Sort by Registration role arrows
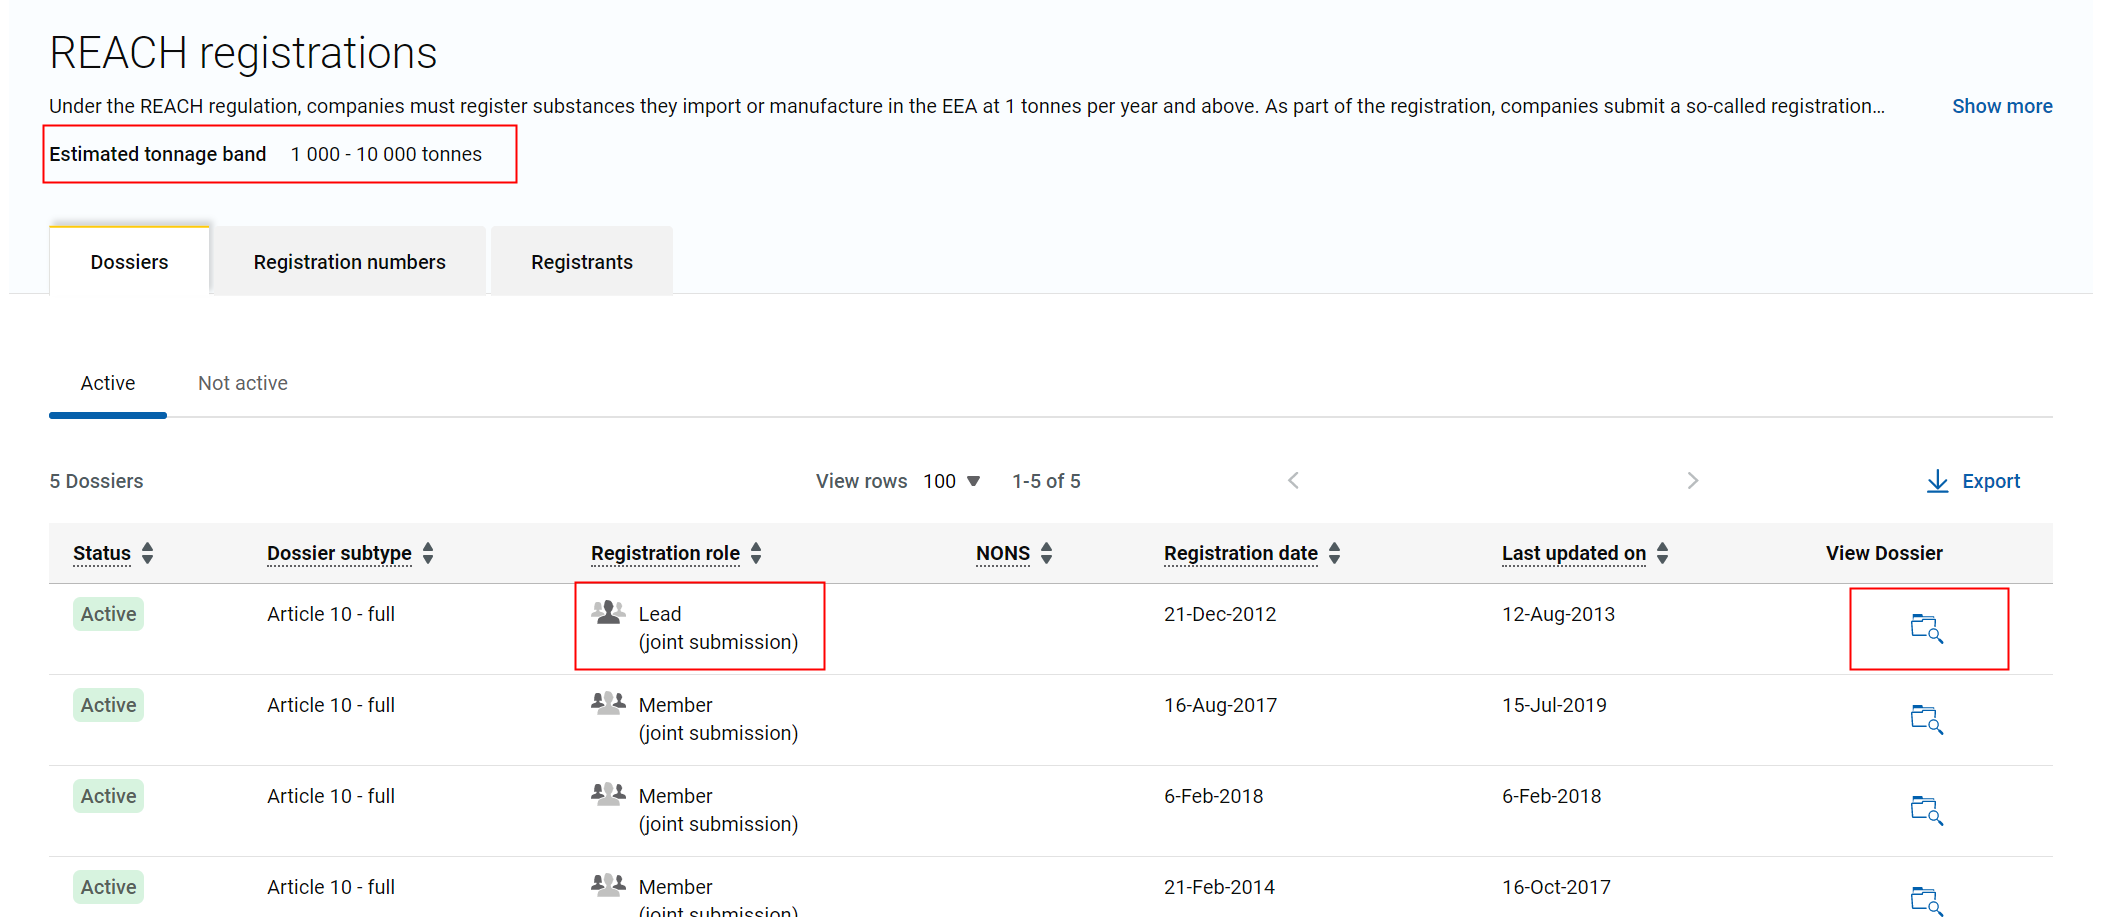 pos(756,553)
